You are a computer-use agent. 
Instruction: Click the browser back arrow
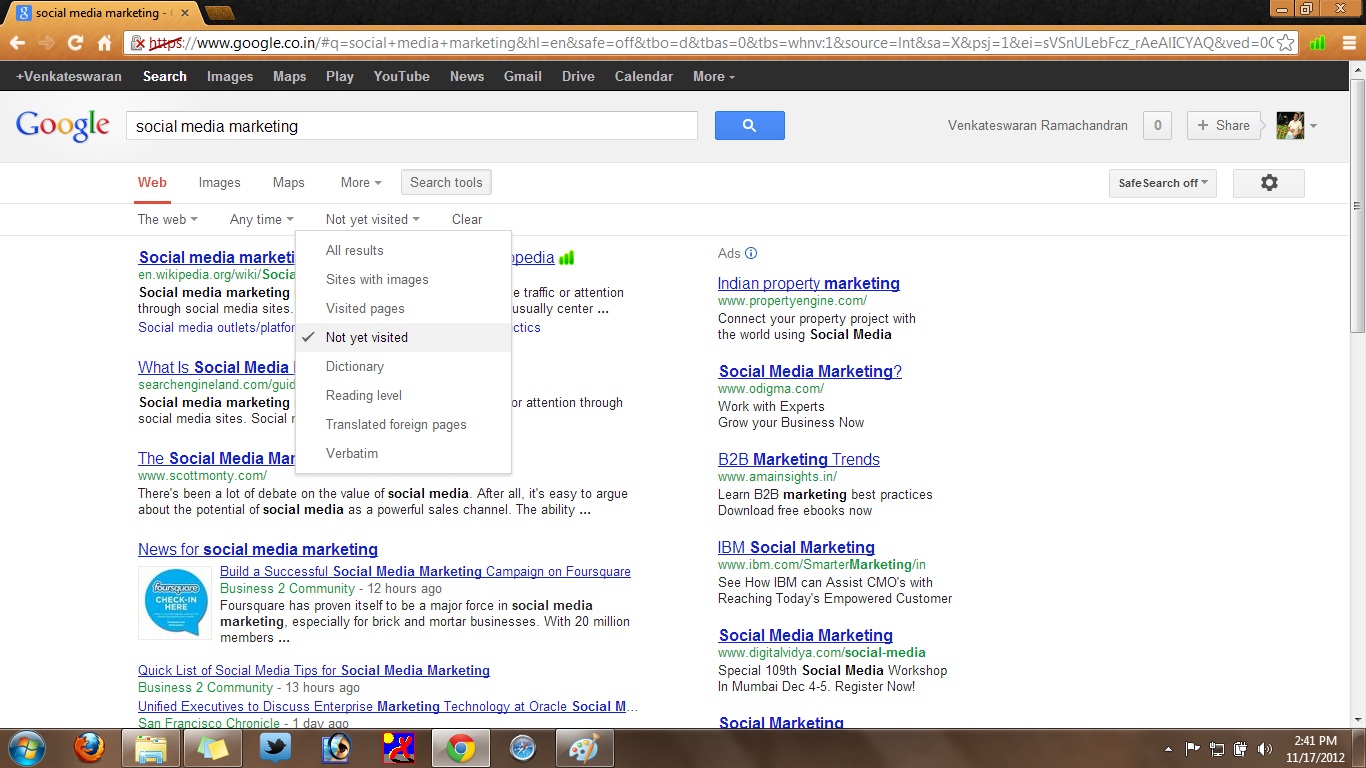17,43
